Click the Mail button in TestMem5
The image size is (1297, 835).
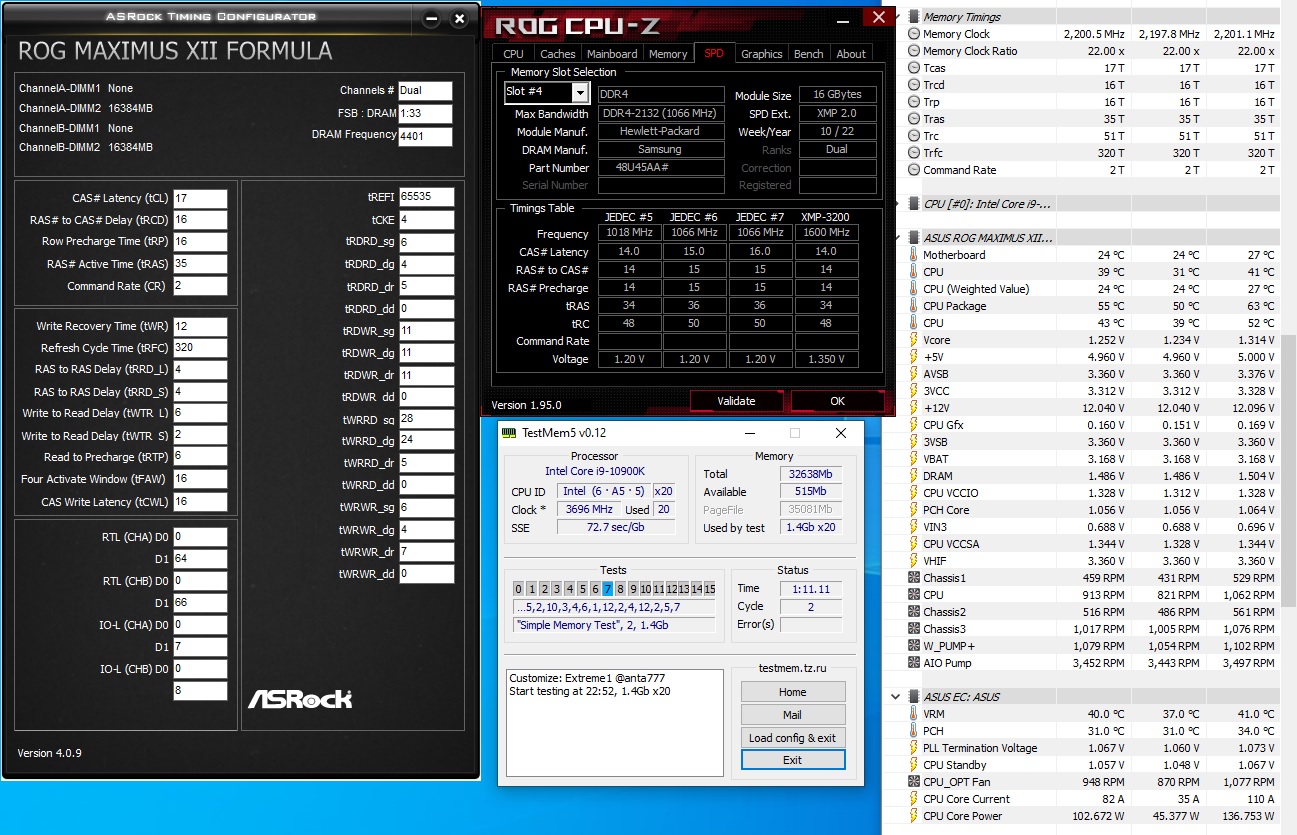pos(793,715)
